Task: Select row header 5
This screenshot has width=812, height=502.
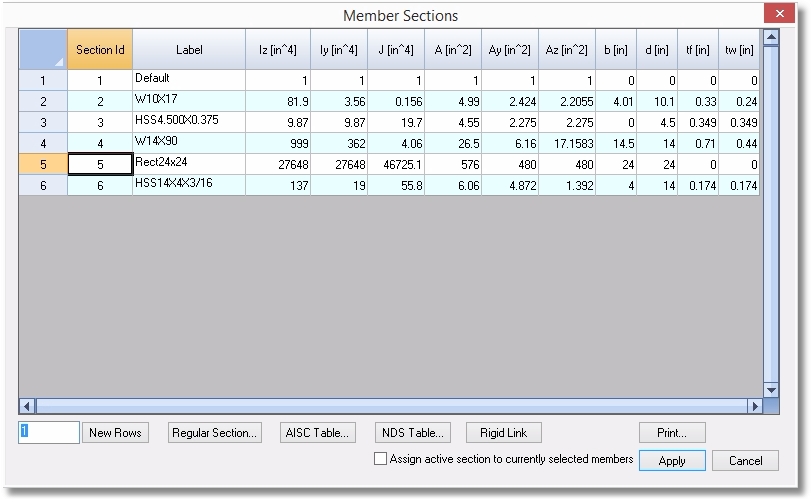Action: (43, 164)
